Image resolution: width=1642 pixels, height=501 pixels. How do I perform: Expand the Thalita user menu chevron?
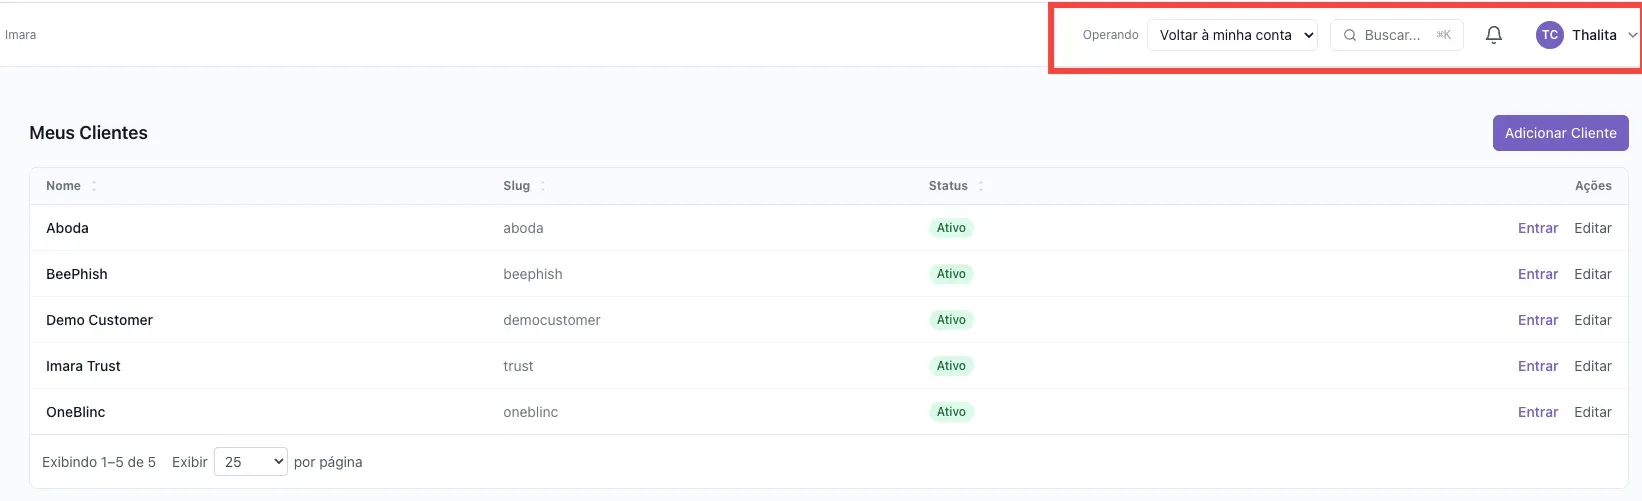1632,35
